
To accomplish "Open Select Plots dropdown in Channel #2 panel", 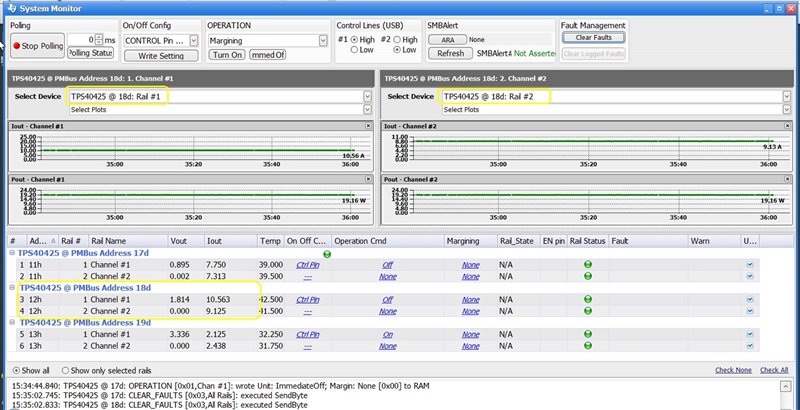I will click(786, 109).
